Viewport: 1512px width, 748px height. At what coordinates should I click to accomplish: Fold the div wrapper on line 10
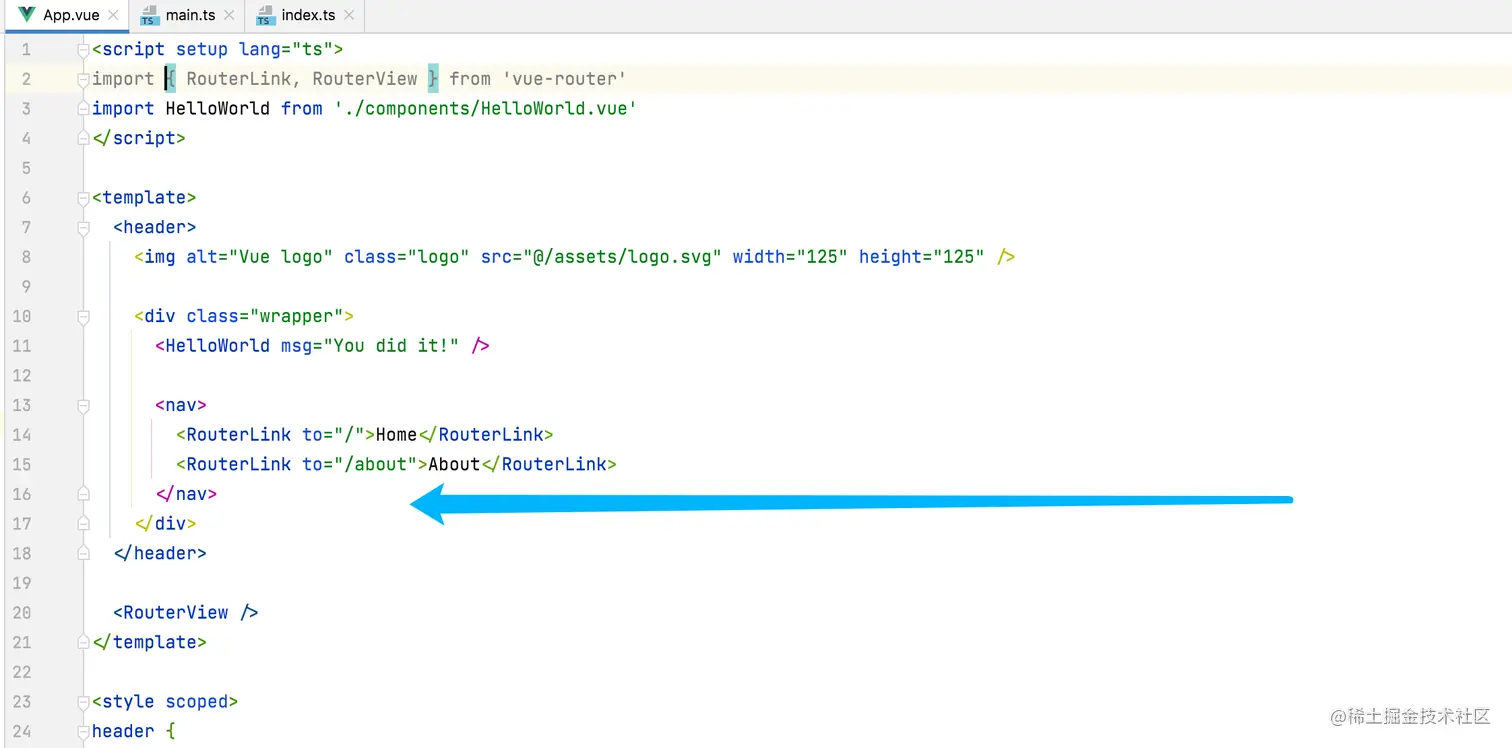[84, 316]
